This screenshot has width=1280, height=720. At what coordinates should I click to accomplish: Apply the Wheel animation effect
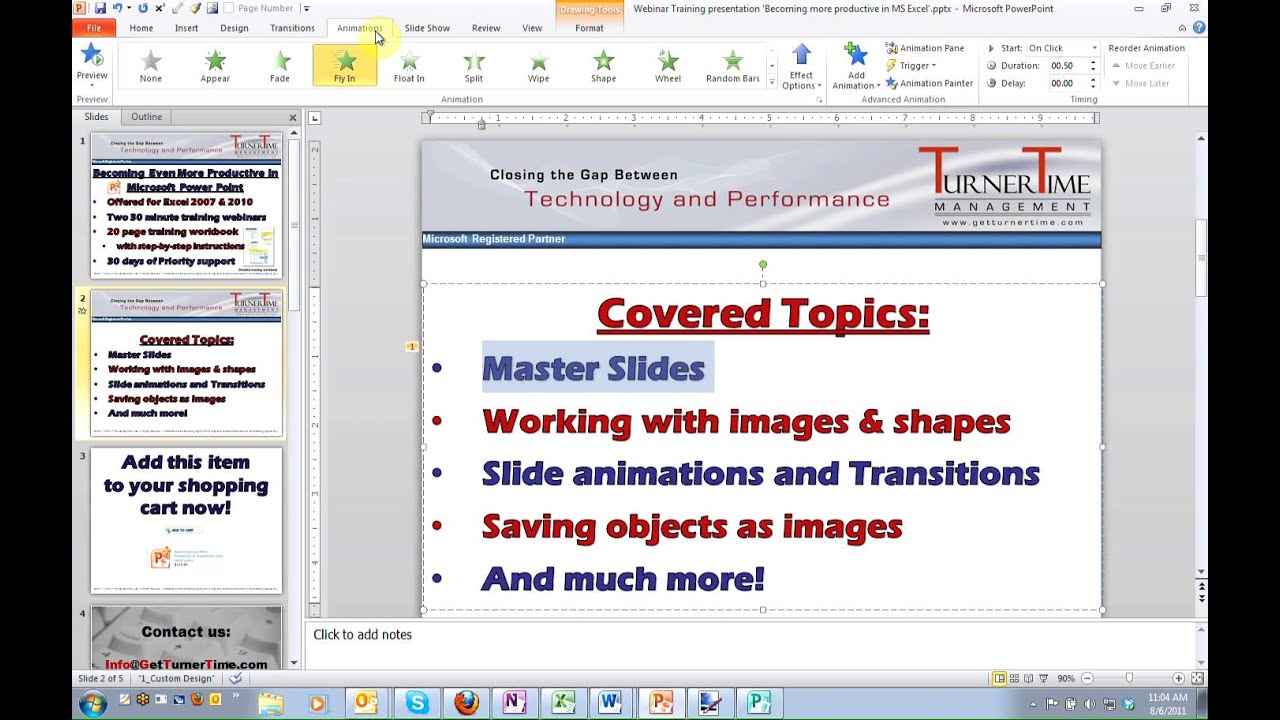[x=668, y=66]
